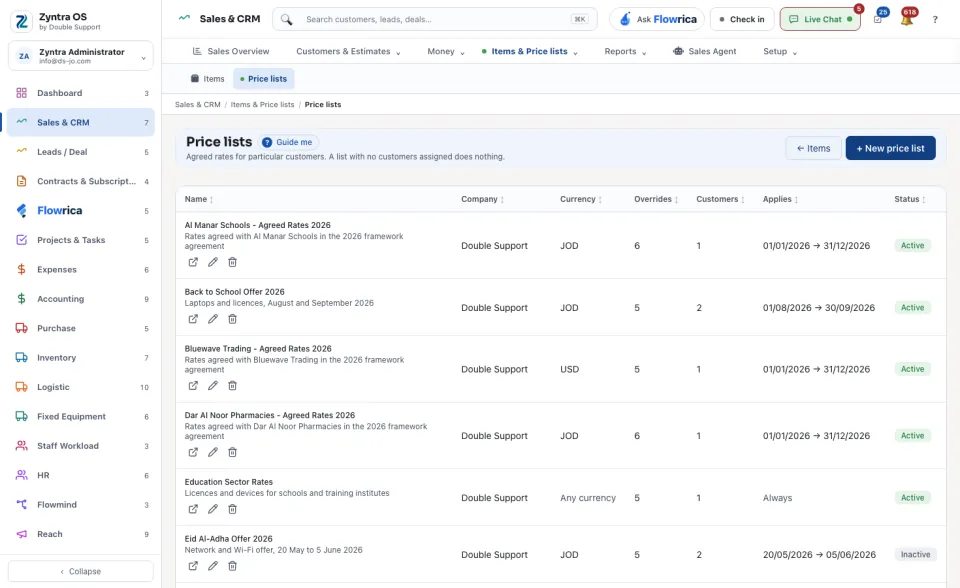This screenshot has height=588, width=960.
Task: Edit Back to School Offer 2026
Action: click(x=212, y=319)
